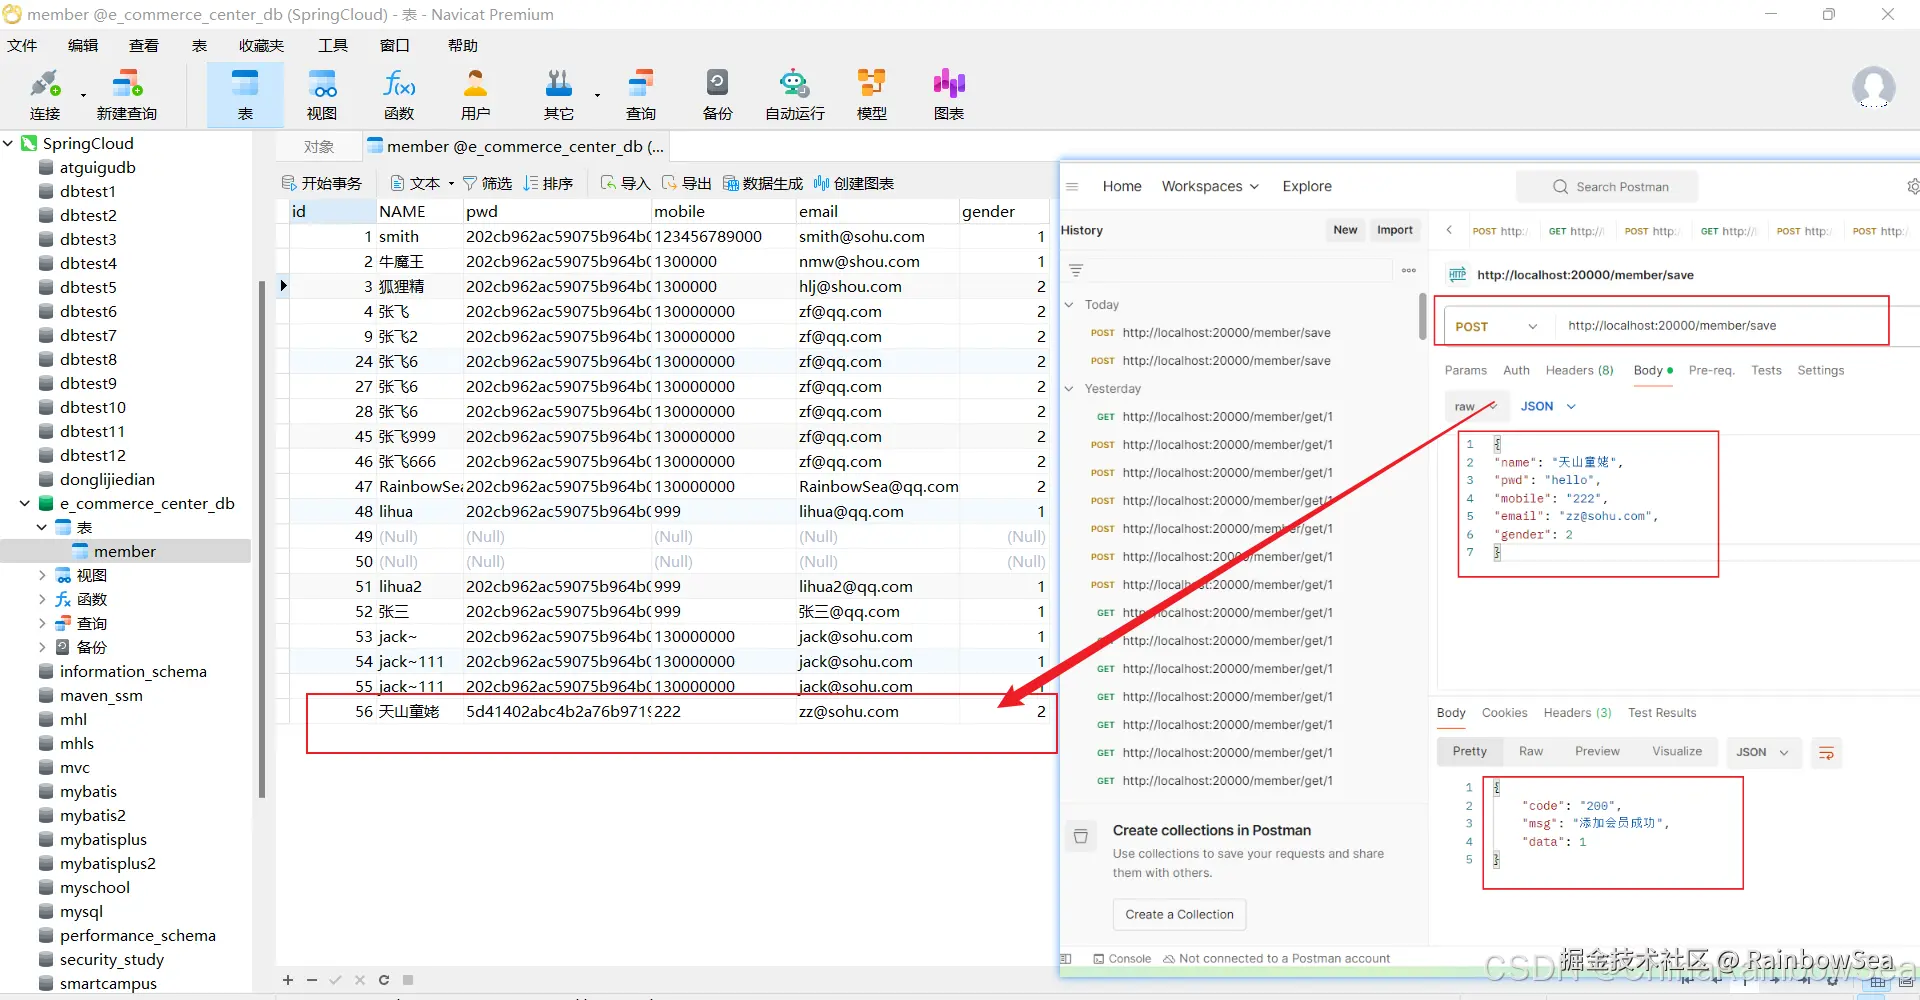Expand the 函数 (Functions) tree node
This screenshot has width=1920, height=1000.
point(42,599)
